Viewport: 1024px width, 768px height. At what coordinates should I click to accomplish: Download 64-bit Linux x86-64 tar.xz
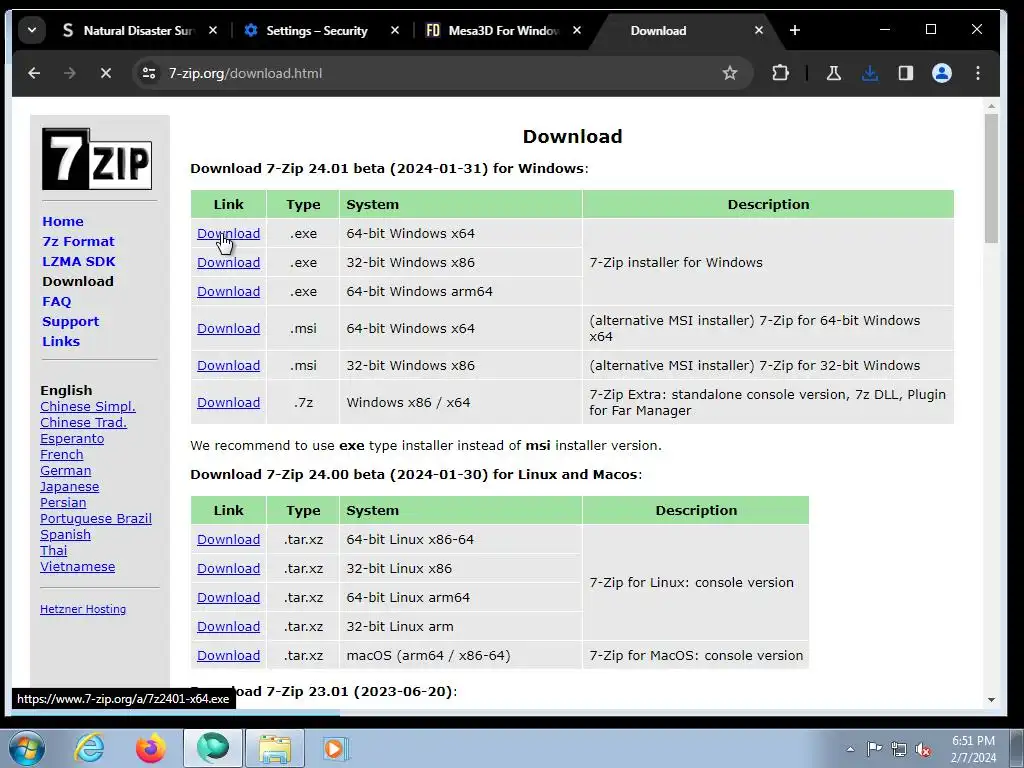click(x=229, y=539)
